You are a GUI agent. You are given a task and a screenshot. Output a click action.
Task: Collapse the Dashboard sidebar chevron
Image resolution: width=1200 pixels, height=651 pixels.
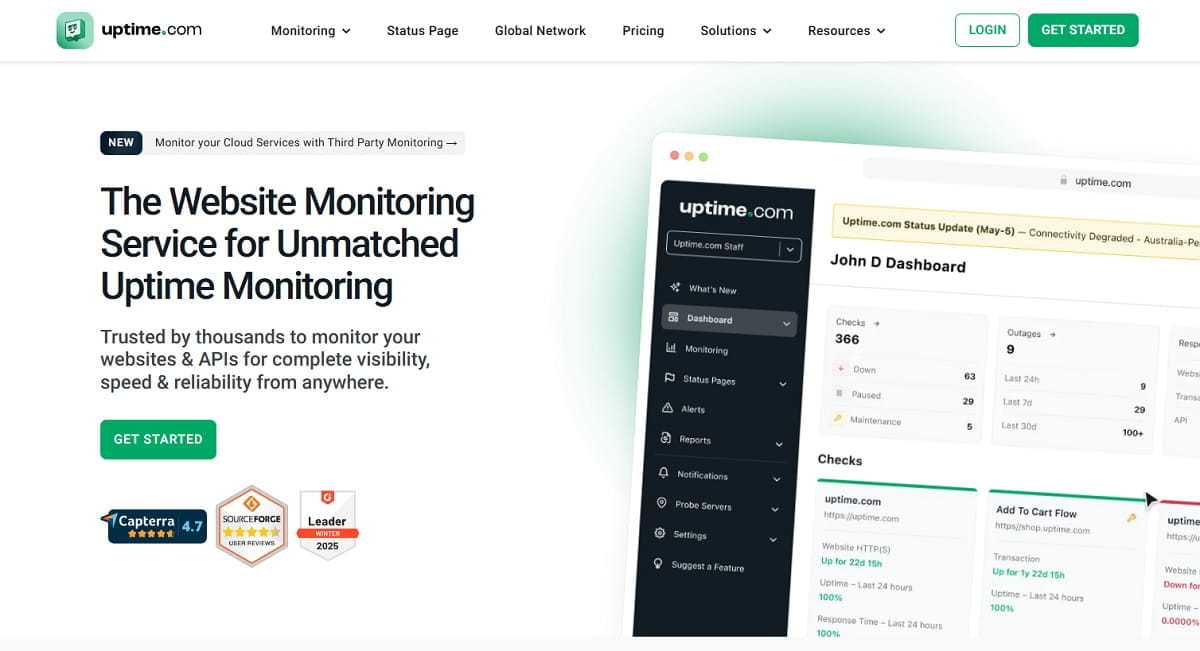pyautogui.click(x=786, y=324)
